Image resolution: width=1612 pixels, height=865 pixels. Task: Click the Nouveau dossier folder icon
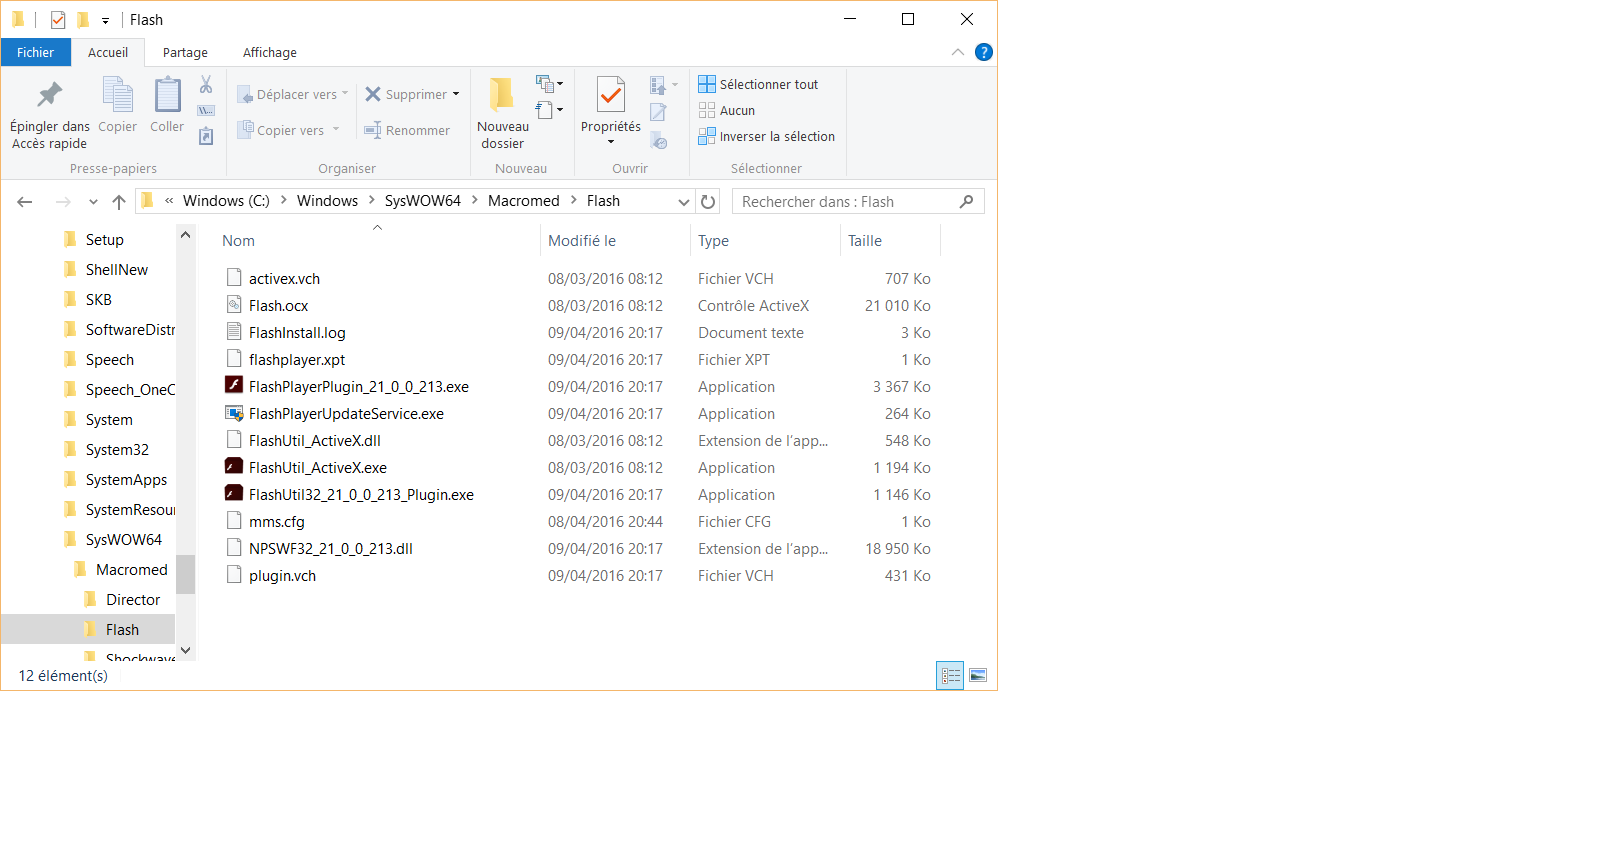[502, 95]
